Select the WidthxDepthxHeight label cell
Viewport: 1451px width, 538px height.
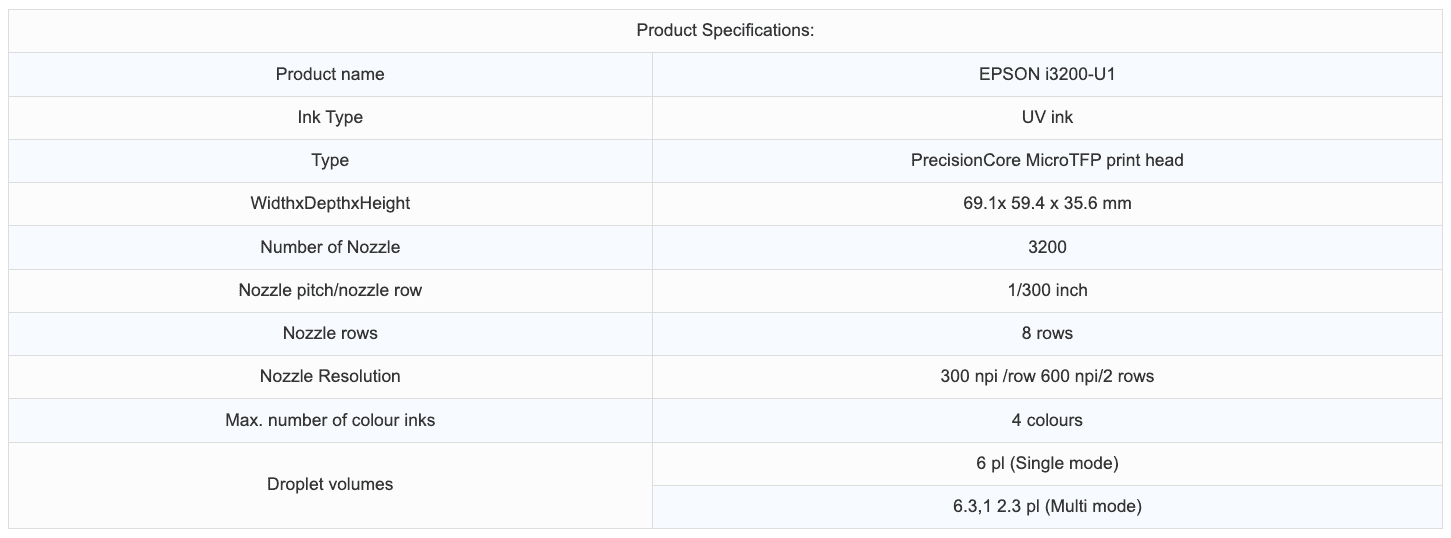click(330, 203)
